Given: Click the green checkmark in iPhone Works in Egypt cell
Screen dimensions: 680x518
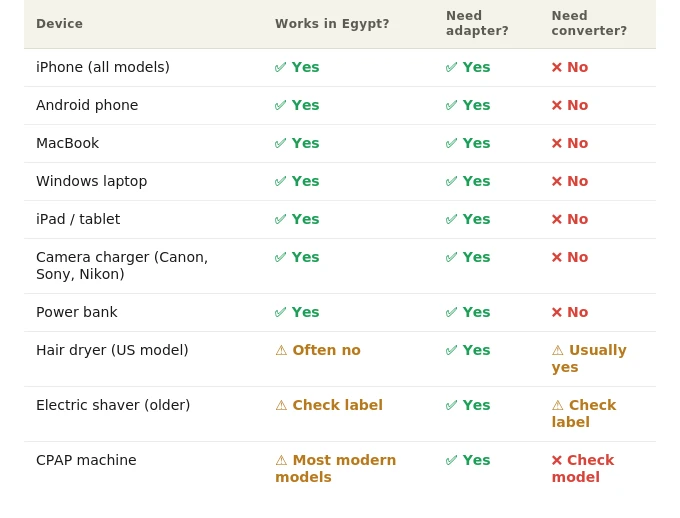Looking at the screenshot, I should [281, 67].
